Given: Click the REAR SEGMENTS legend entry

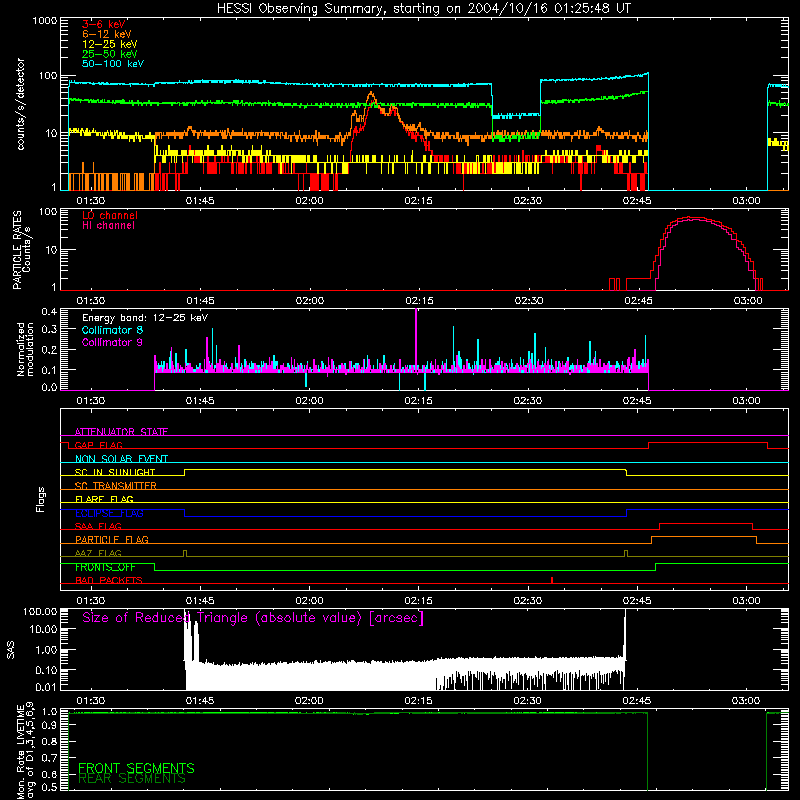Looking at the screenshot, I should point(132,779).
